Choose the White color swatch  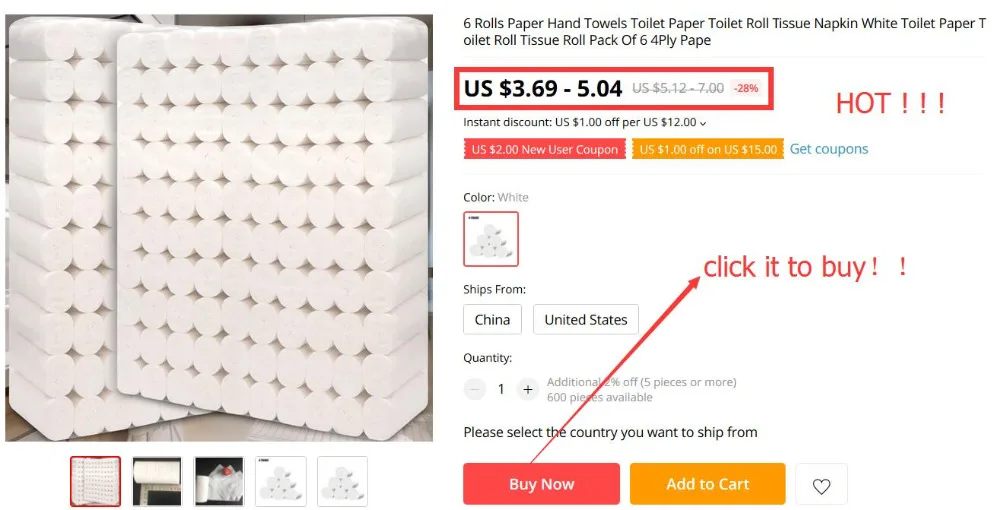(491, 239)
